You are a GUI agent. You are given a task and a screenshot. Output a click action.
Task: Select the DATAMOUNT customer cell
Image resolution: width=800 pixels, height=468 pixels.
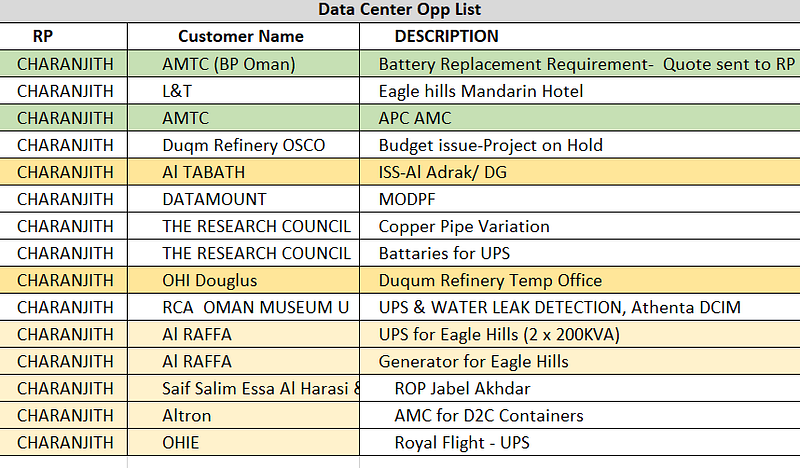click(214, 199)
